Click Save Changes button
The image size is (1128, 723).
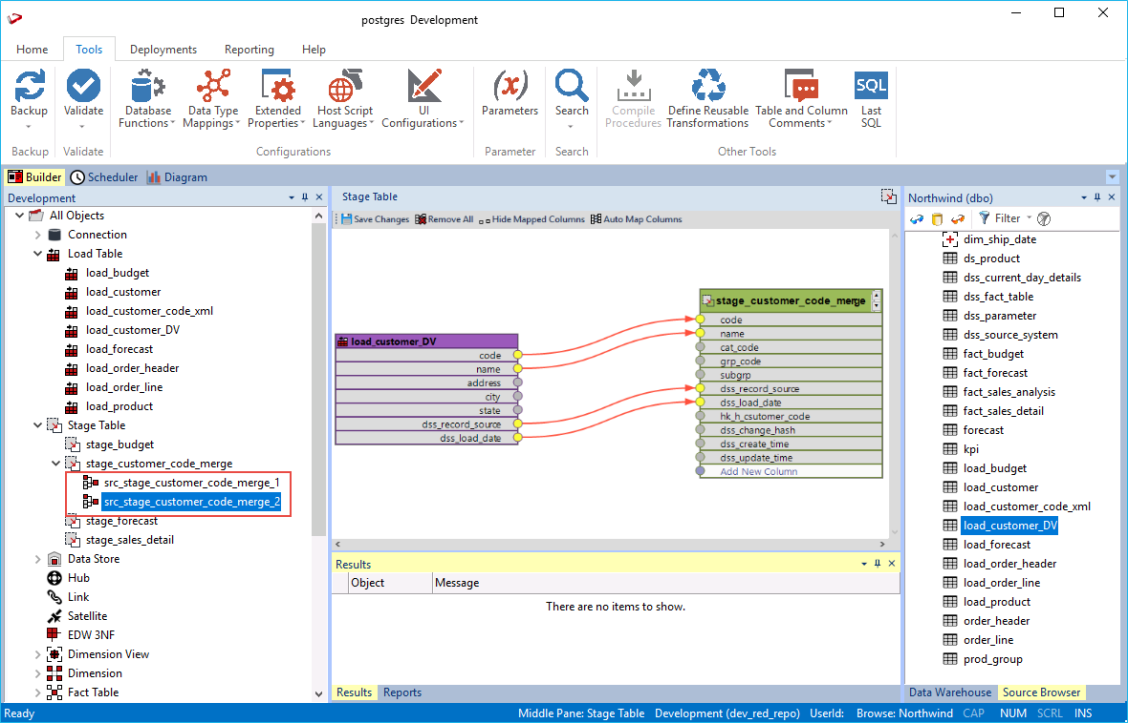point(375,219)
